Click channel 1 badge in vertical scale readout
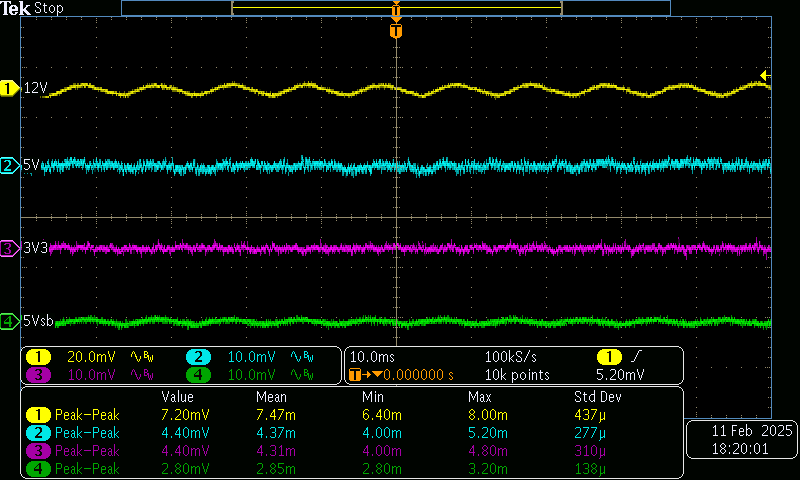The height and width of the screenshot is (480, 800). tap(38, 357)
